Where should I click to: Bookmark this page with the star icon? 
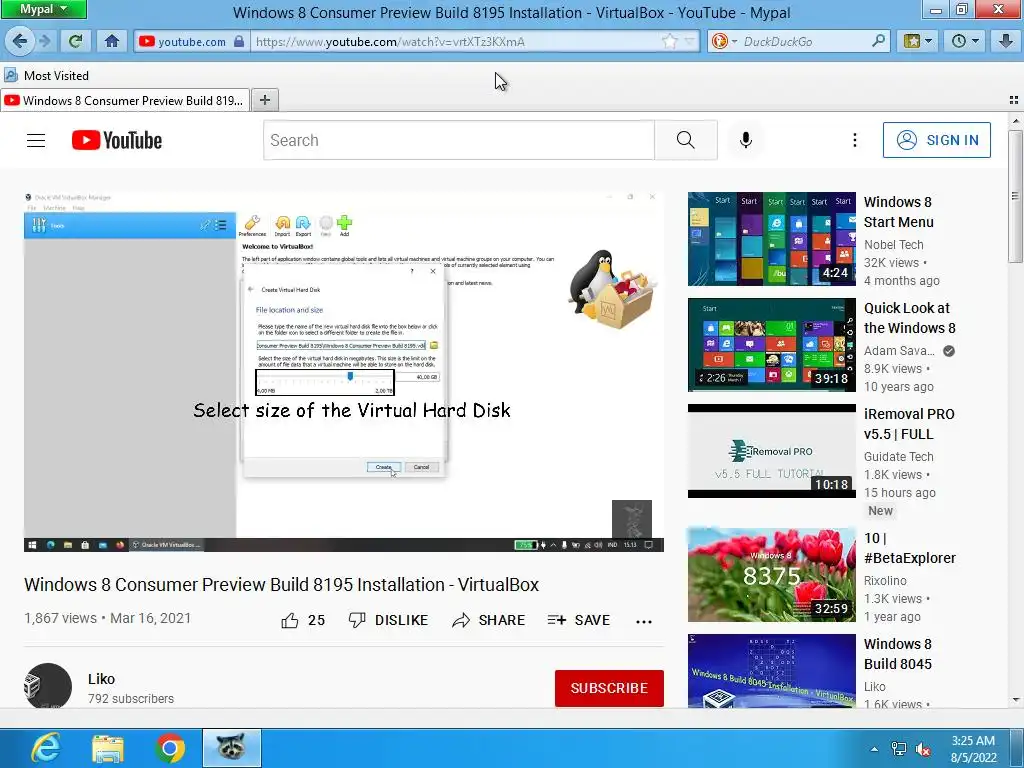(670, 41)
